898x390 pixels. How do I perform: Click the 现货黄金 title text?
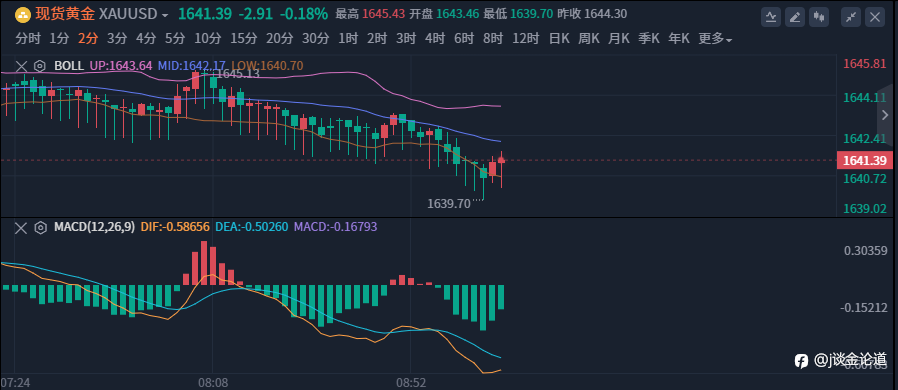(x=65, y=14)
